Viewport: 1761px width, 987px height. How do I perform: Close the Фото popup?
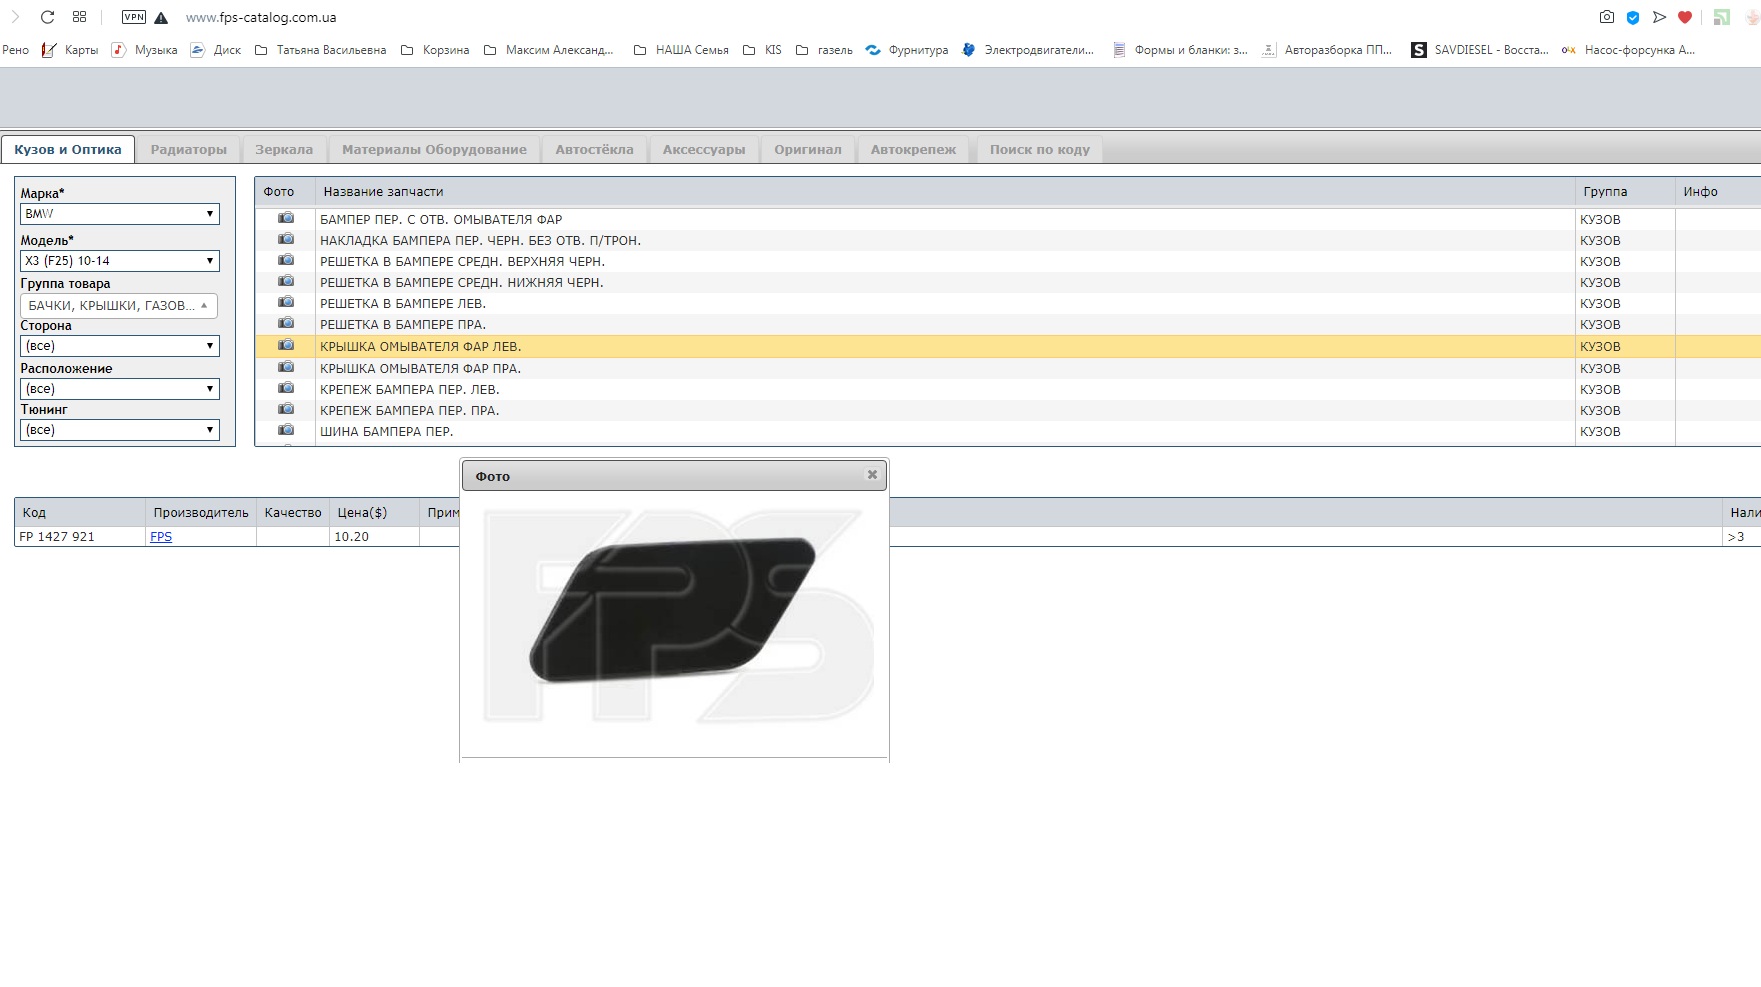click(872, 475)
